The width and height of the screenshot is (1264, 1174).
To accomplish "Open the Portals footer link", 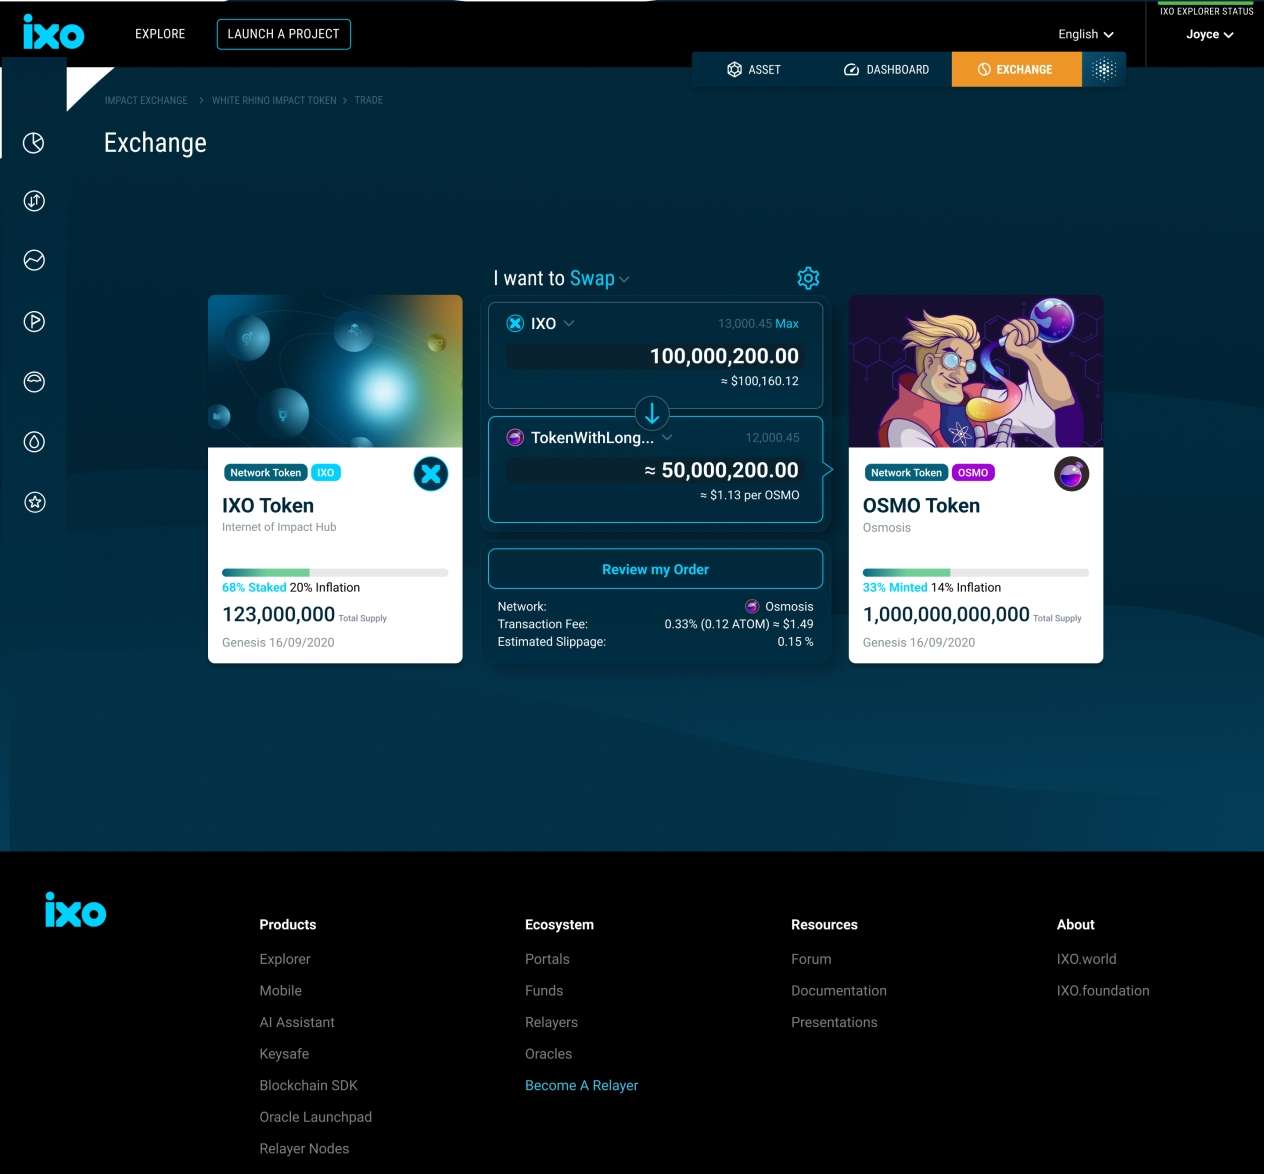I will (547, 959).
